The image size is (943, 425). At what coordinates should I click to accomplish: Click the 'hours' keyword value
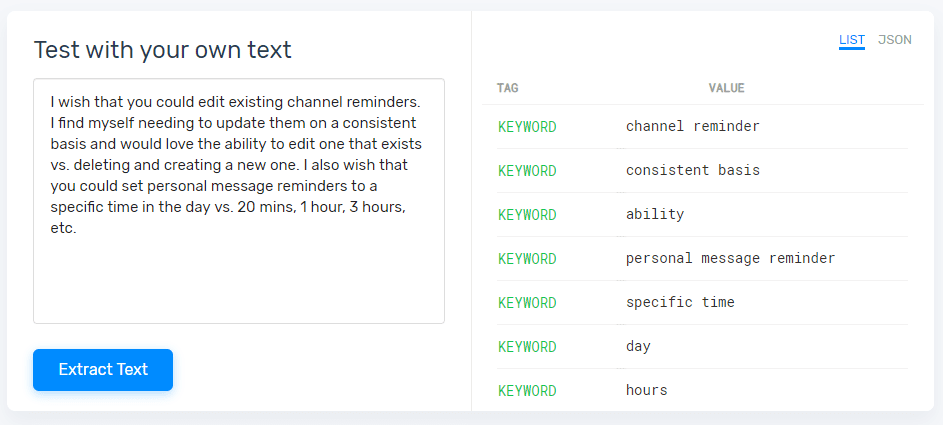click(x=646, y=390)
